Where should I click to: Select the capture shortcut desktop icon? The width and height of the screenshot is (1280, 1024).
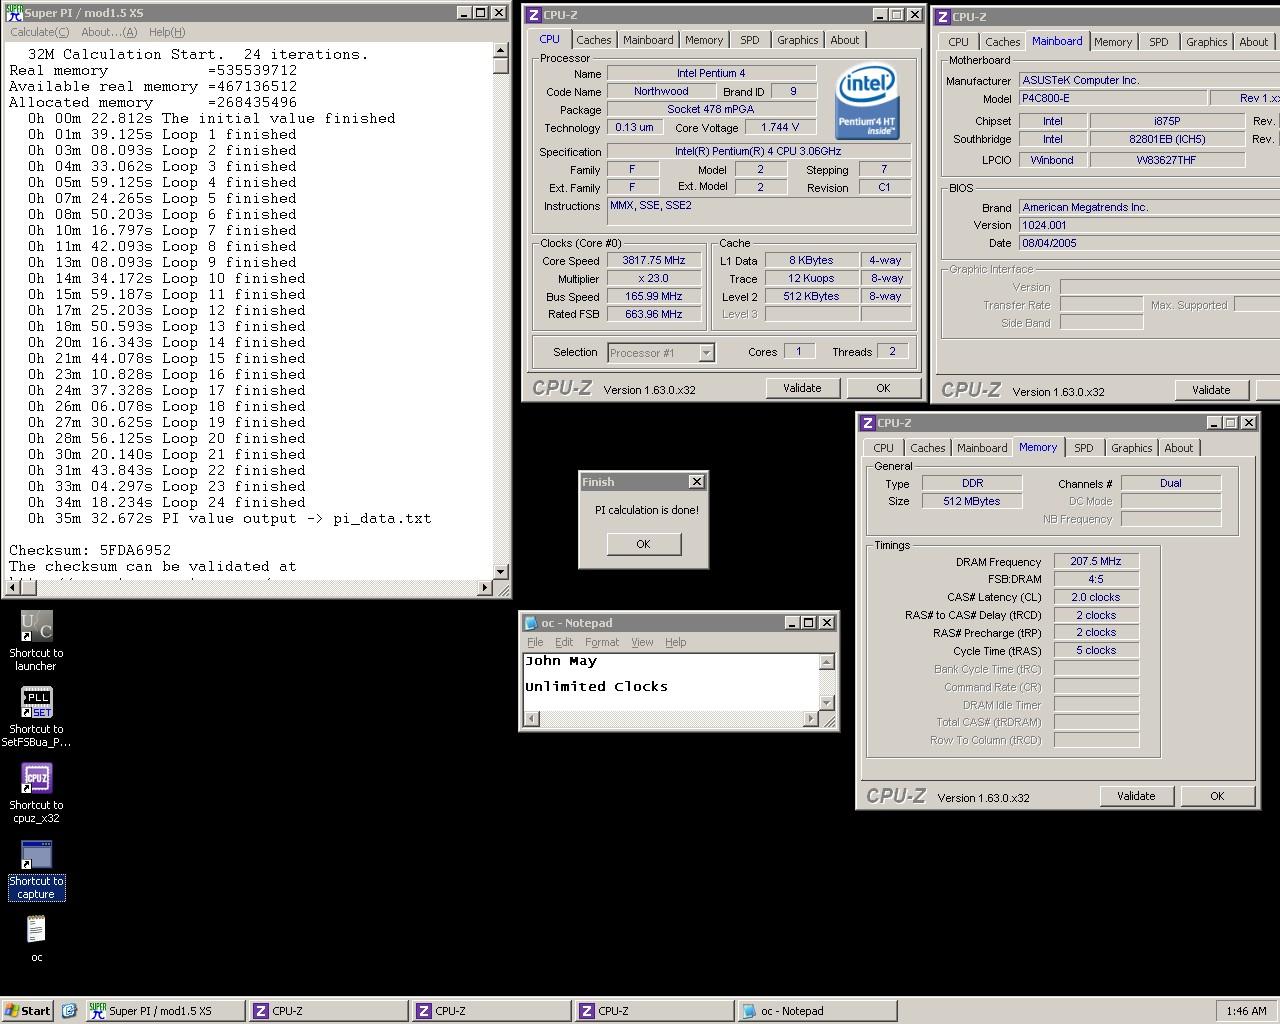tap(36, 868)
